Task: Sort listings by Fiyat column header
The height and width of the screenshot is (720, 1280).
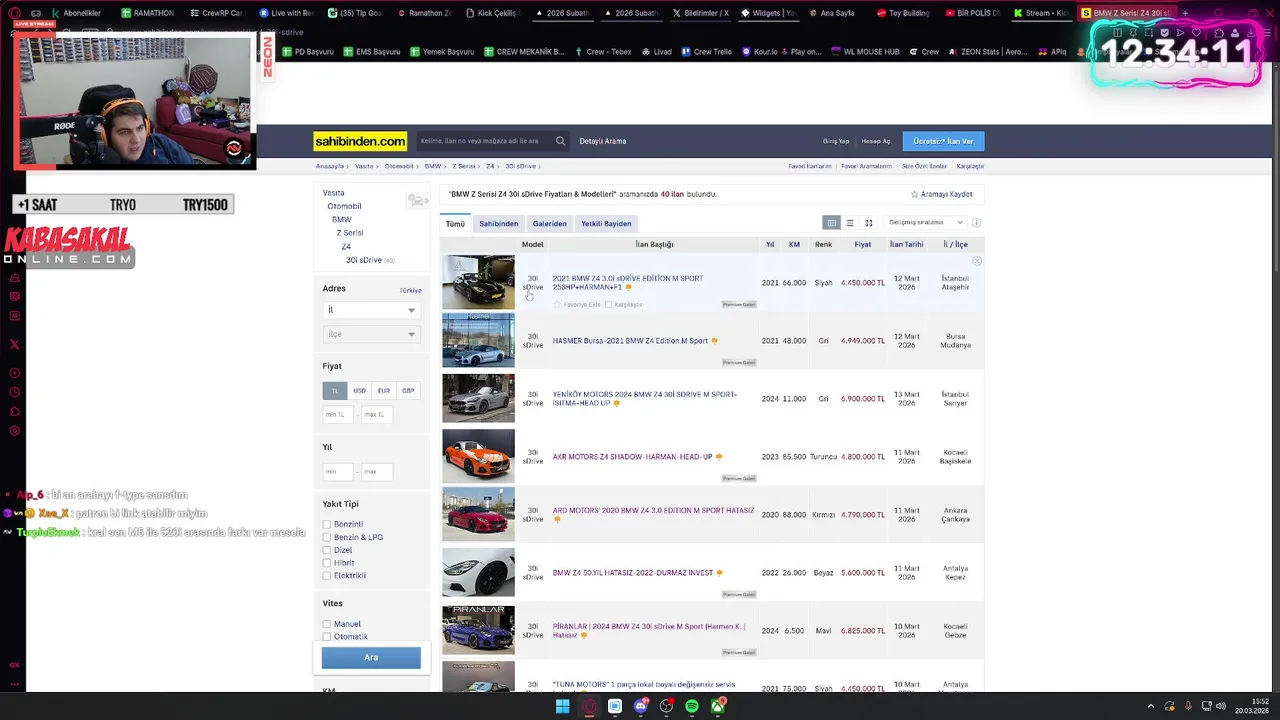Action: click(x=863, y=245)
